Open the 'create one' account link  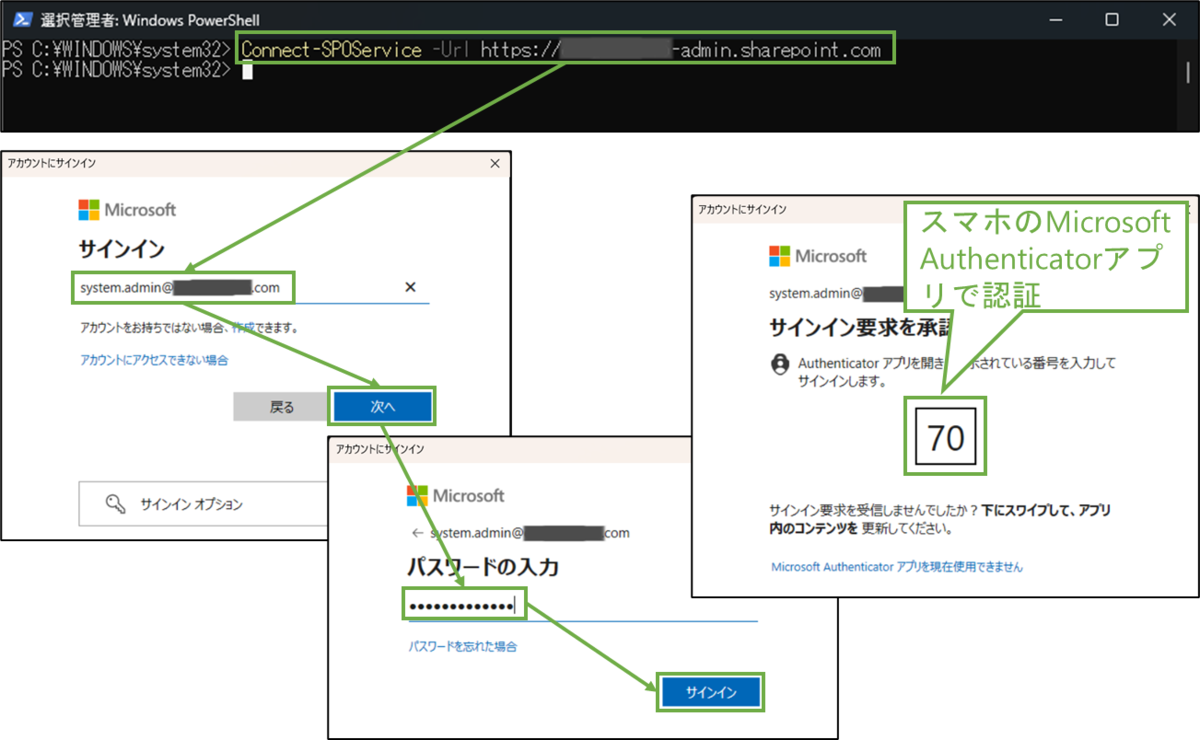[243, 327]
